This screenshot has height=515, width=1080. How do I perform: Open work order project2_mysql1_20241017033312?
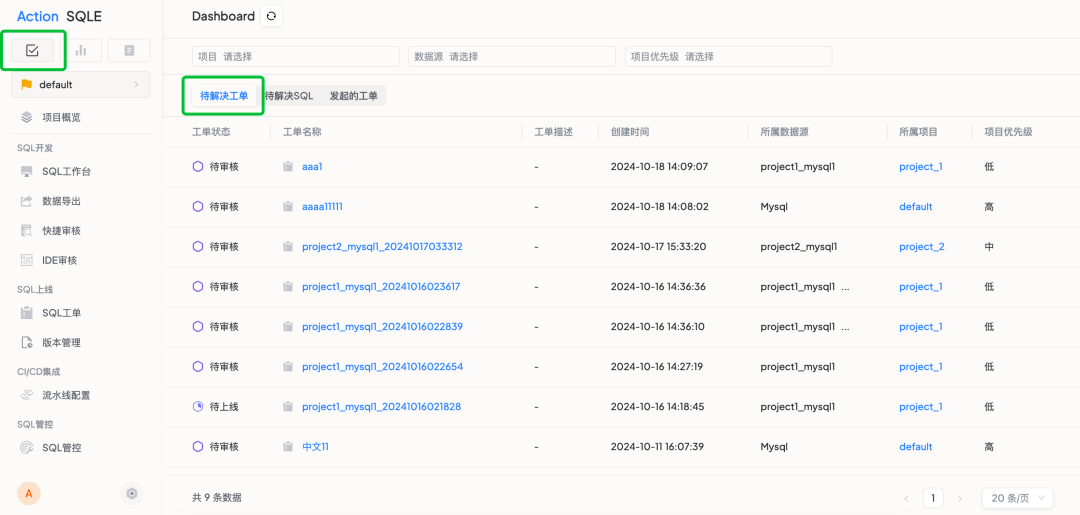[x=382, y=246]
